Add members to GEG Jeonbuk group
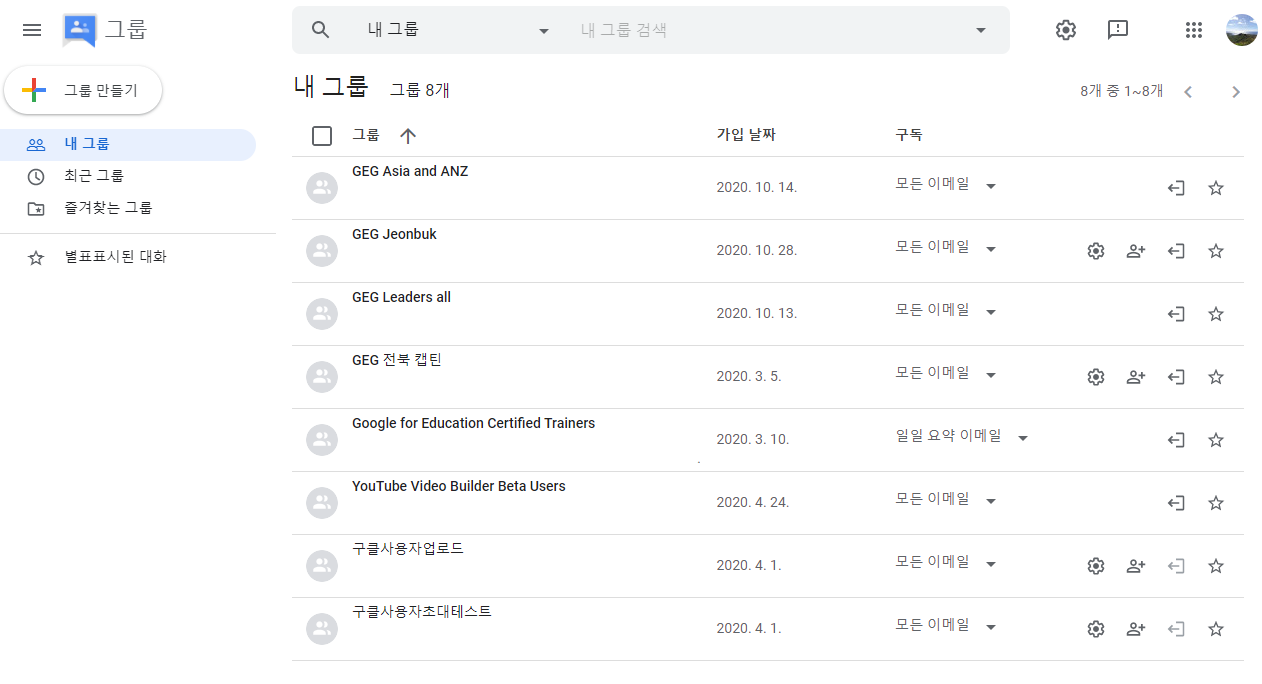 [x=1136, y=251]
